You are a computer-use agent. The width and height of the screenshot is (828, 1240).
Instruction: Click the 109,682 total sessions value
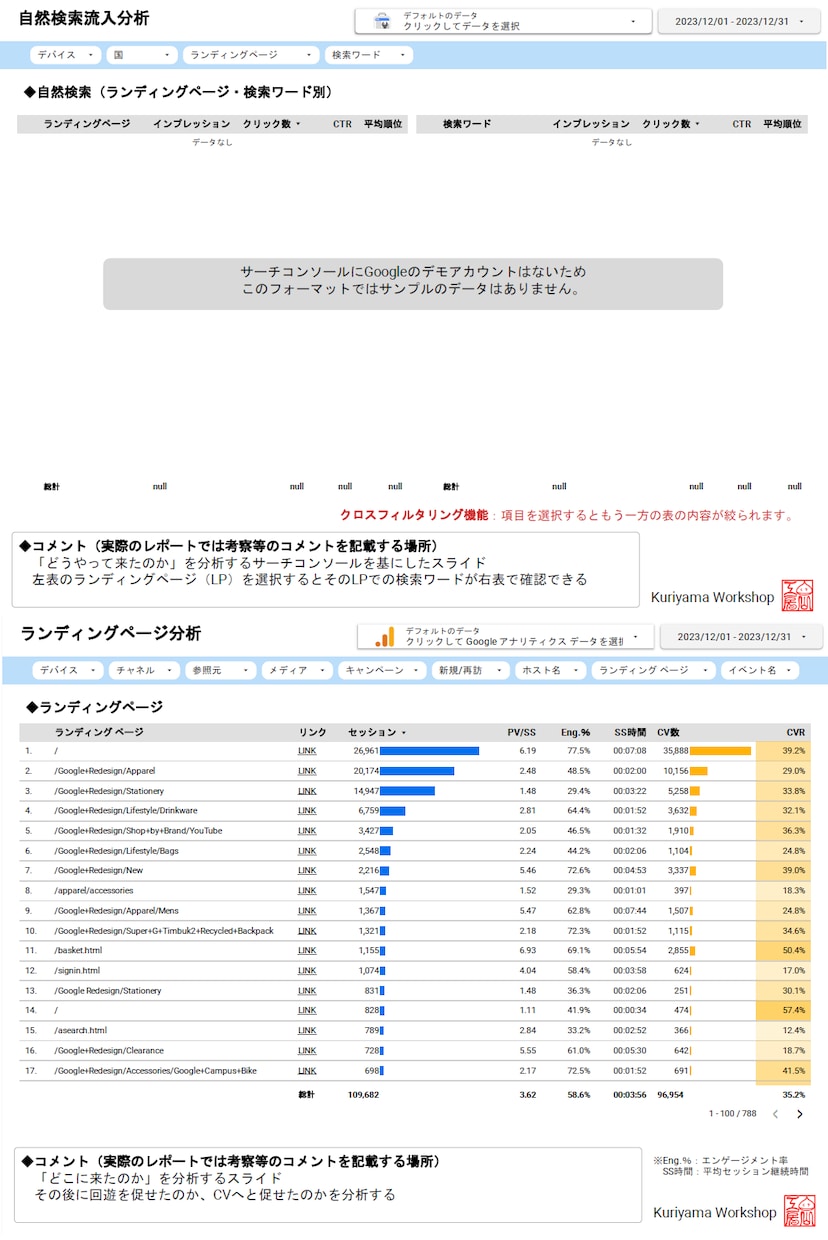(x=364, y=1095)
